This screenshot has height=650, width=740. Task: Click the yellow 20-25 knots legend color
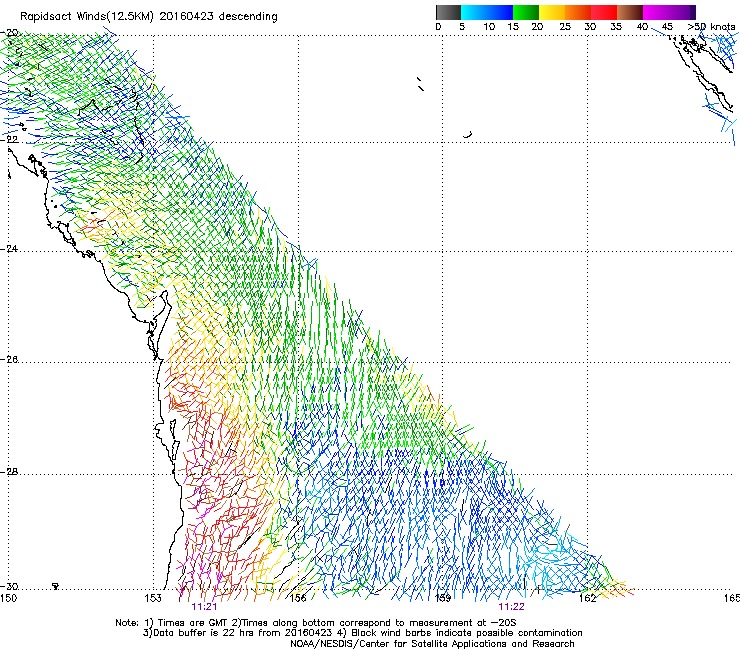pyautogui.click(x=552, y=12)
